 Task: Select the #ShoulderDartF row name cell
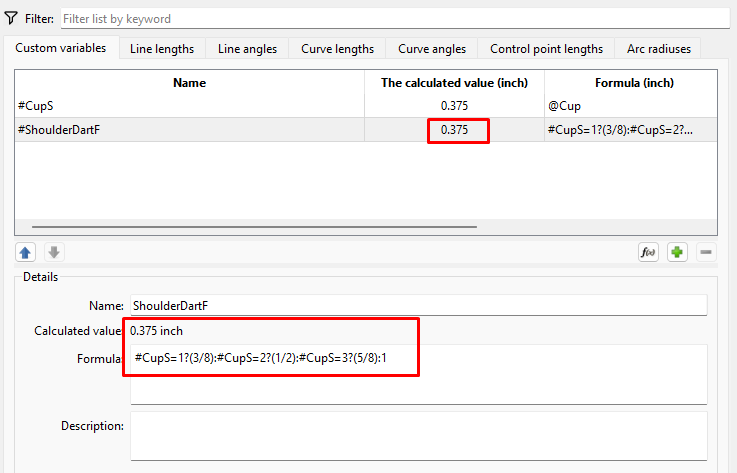point(189,129)
